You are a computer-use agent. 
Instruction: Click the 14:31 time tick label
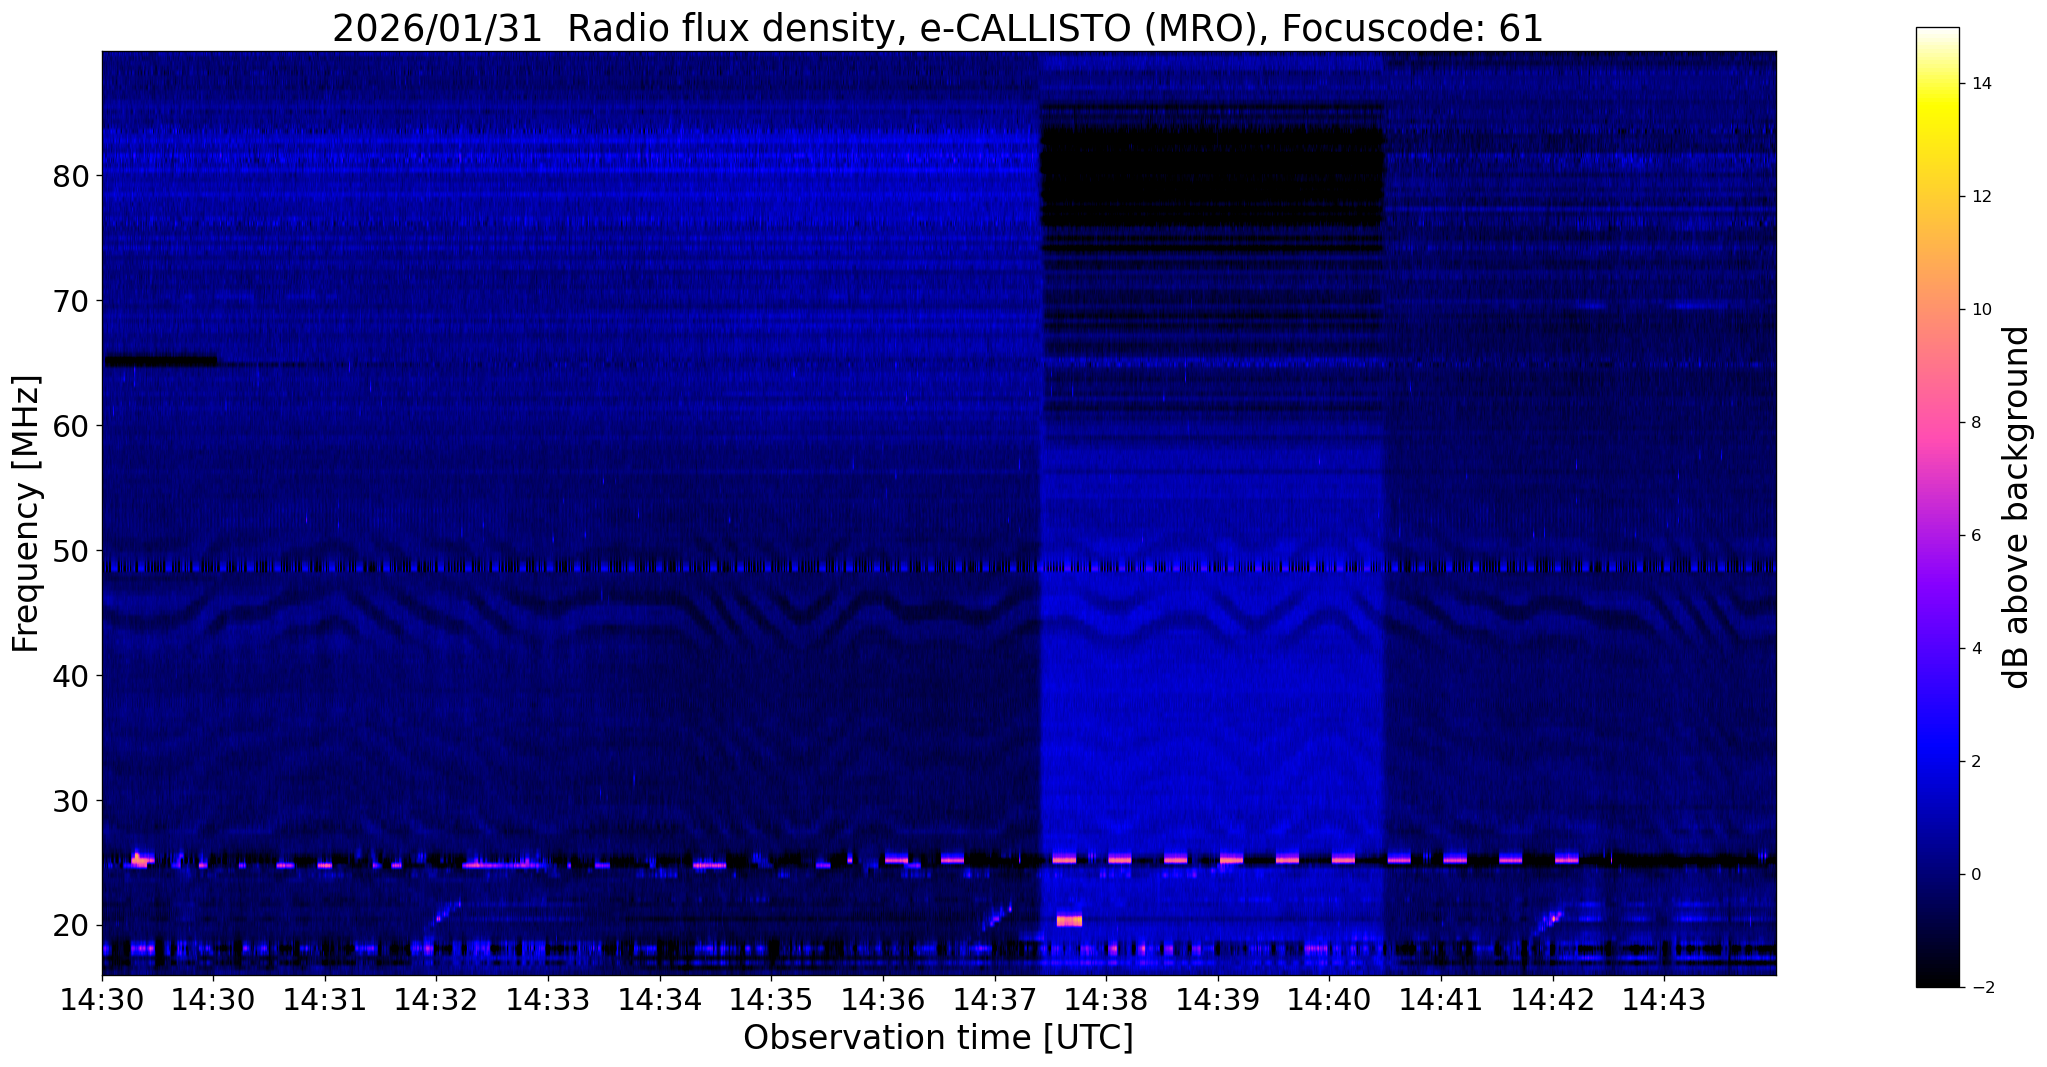click(x=324, y=999)
